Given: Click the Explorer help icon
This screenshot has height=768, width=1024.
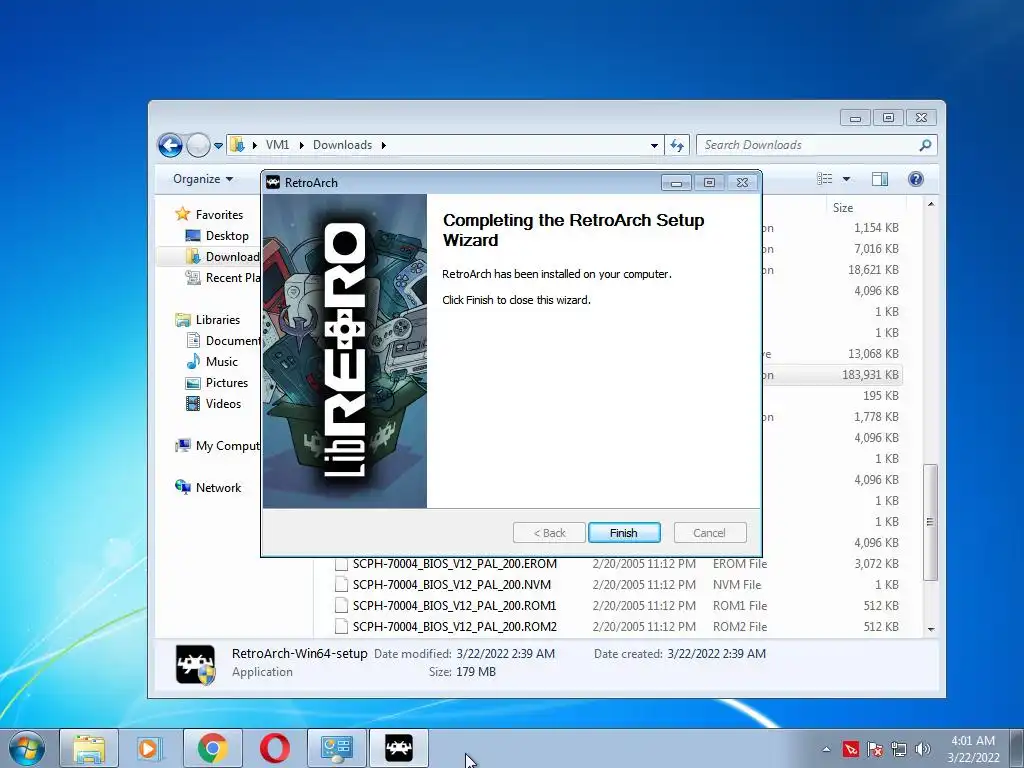Looking at the screenshot, I should [916, 179].
